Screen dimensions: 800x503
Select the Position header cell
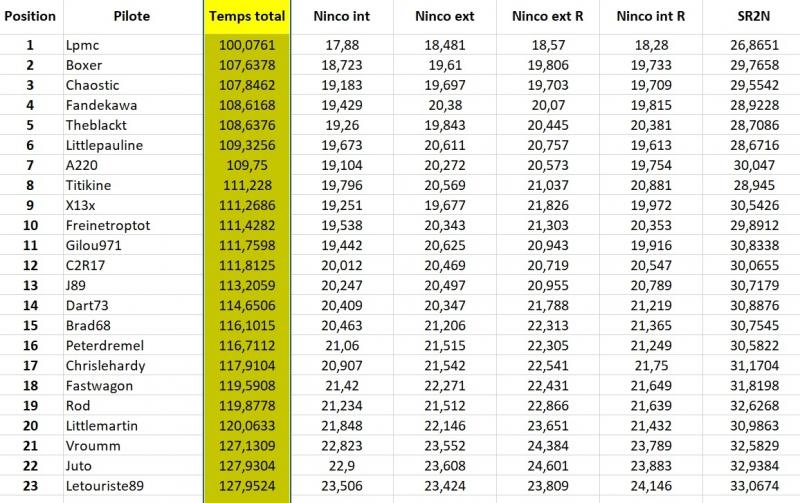click(30, 16)
